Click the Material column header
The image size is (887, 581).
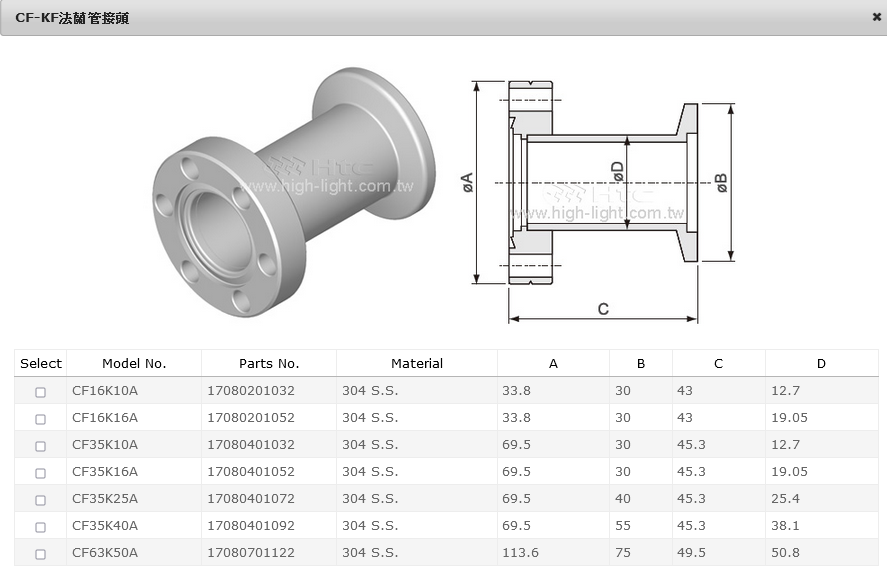417,363
